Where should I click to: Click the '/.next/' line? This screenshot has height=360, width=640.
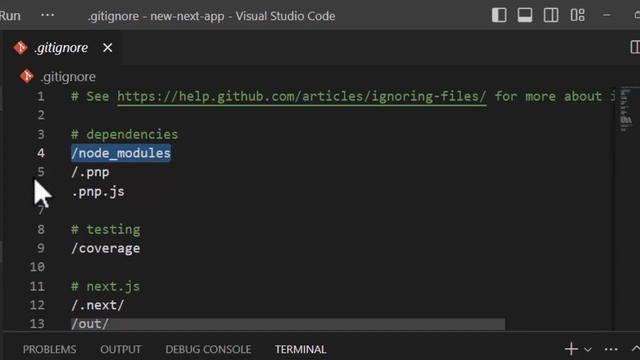(x=98, y=305)
